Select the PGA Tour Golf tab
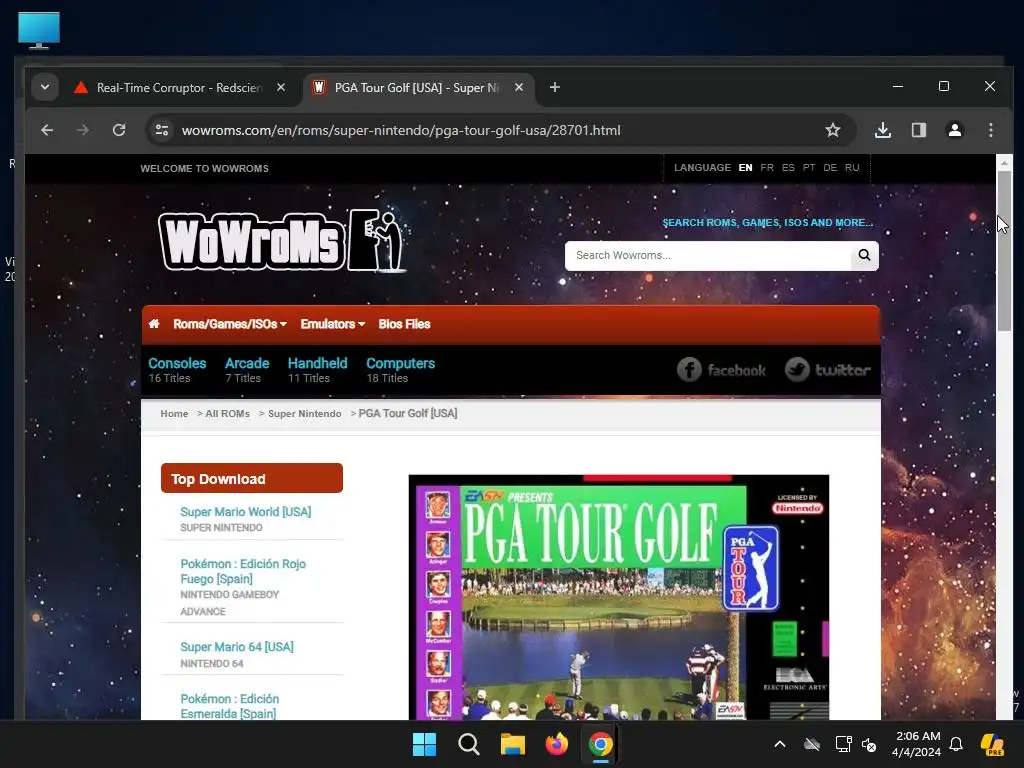The image size is (1024, 768). [418, 88]
